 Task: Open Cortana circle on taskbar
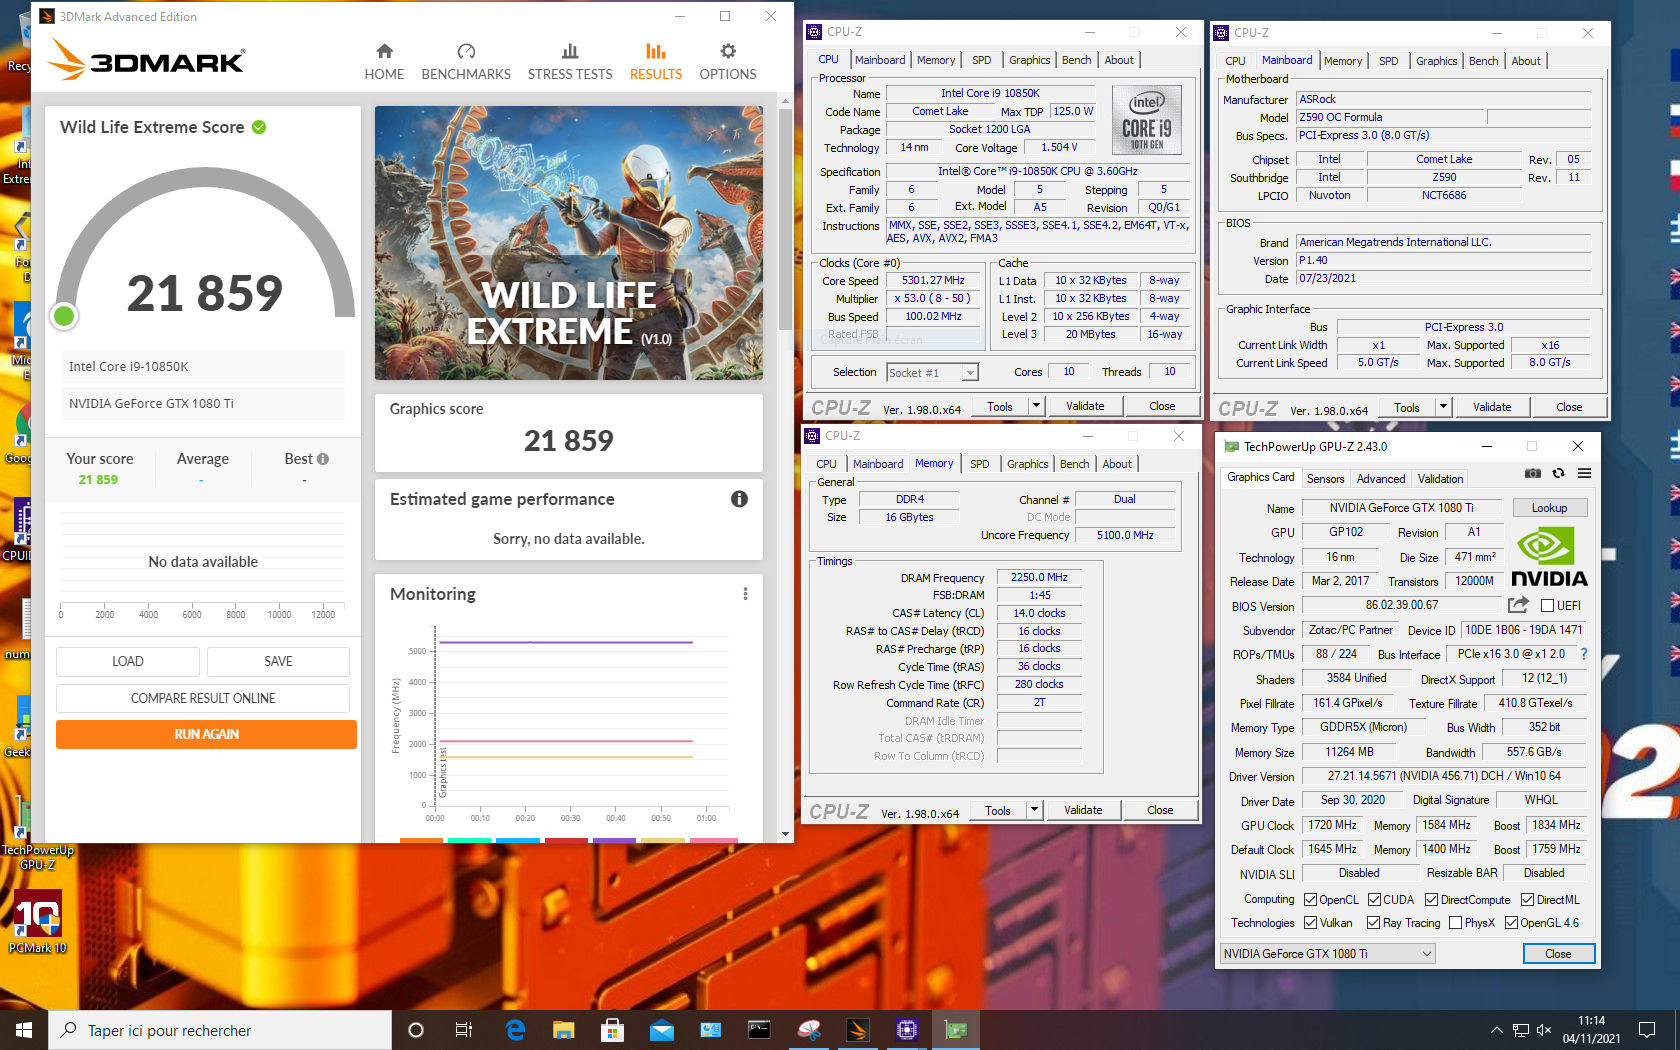[x=416, y=1030]
